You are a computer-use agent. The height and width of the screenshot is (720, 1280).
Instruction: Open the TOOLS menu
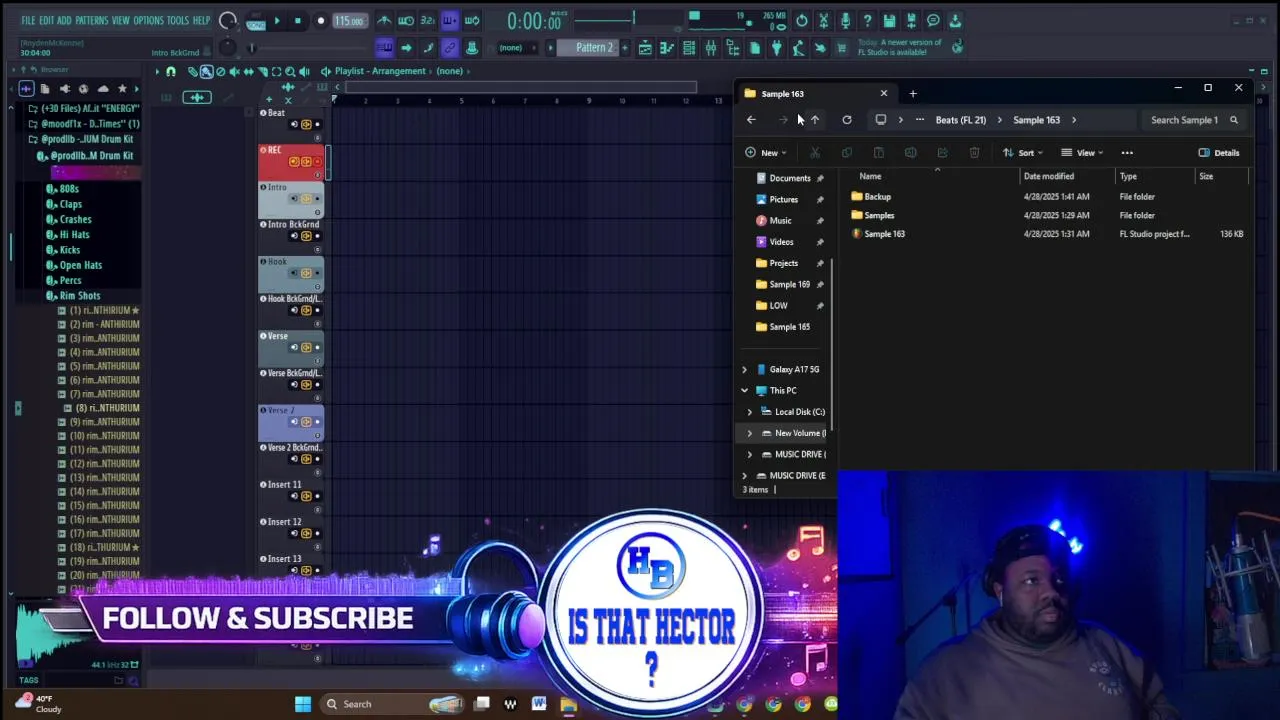tap(178, 20)
